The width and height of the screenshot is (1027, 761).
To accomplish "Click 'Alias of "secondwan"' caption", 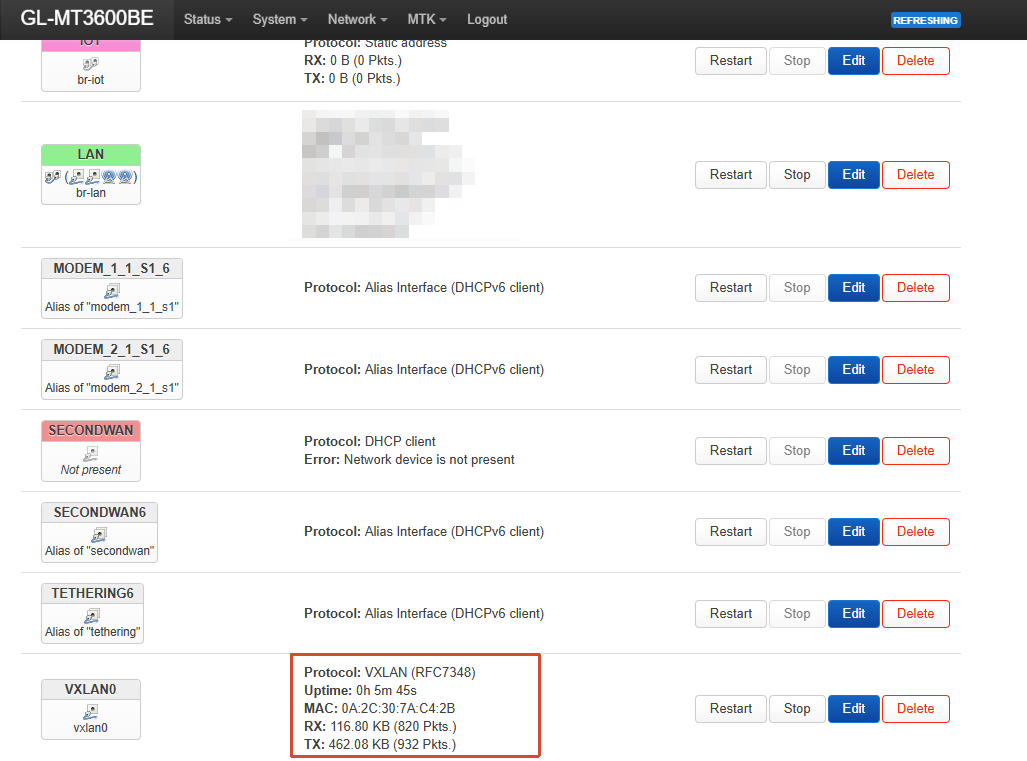I will point(99,551).
